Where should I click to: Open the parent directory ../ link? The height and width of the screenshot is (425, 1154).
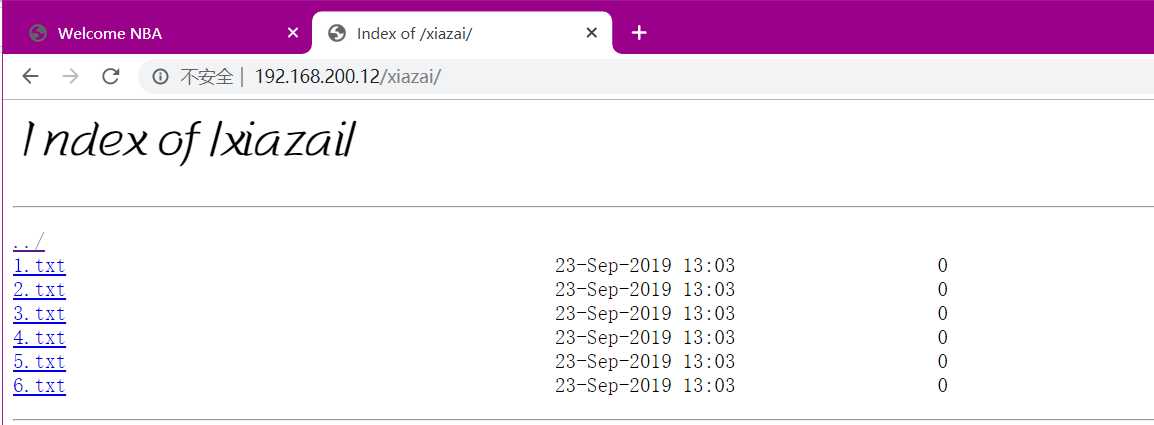tap(29, 242)
